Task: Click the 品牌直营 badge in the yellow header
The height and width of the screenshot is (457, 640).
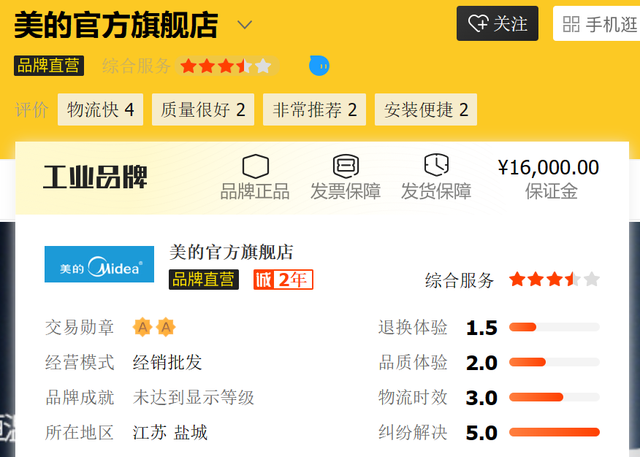Action: point(49,66)
